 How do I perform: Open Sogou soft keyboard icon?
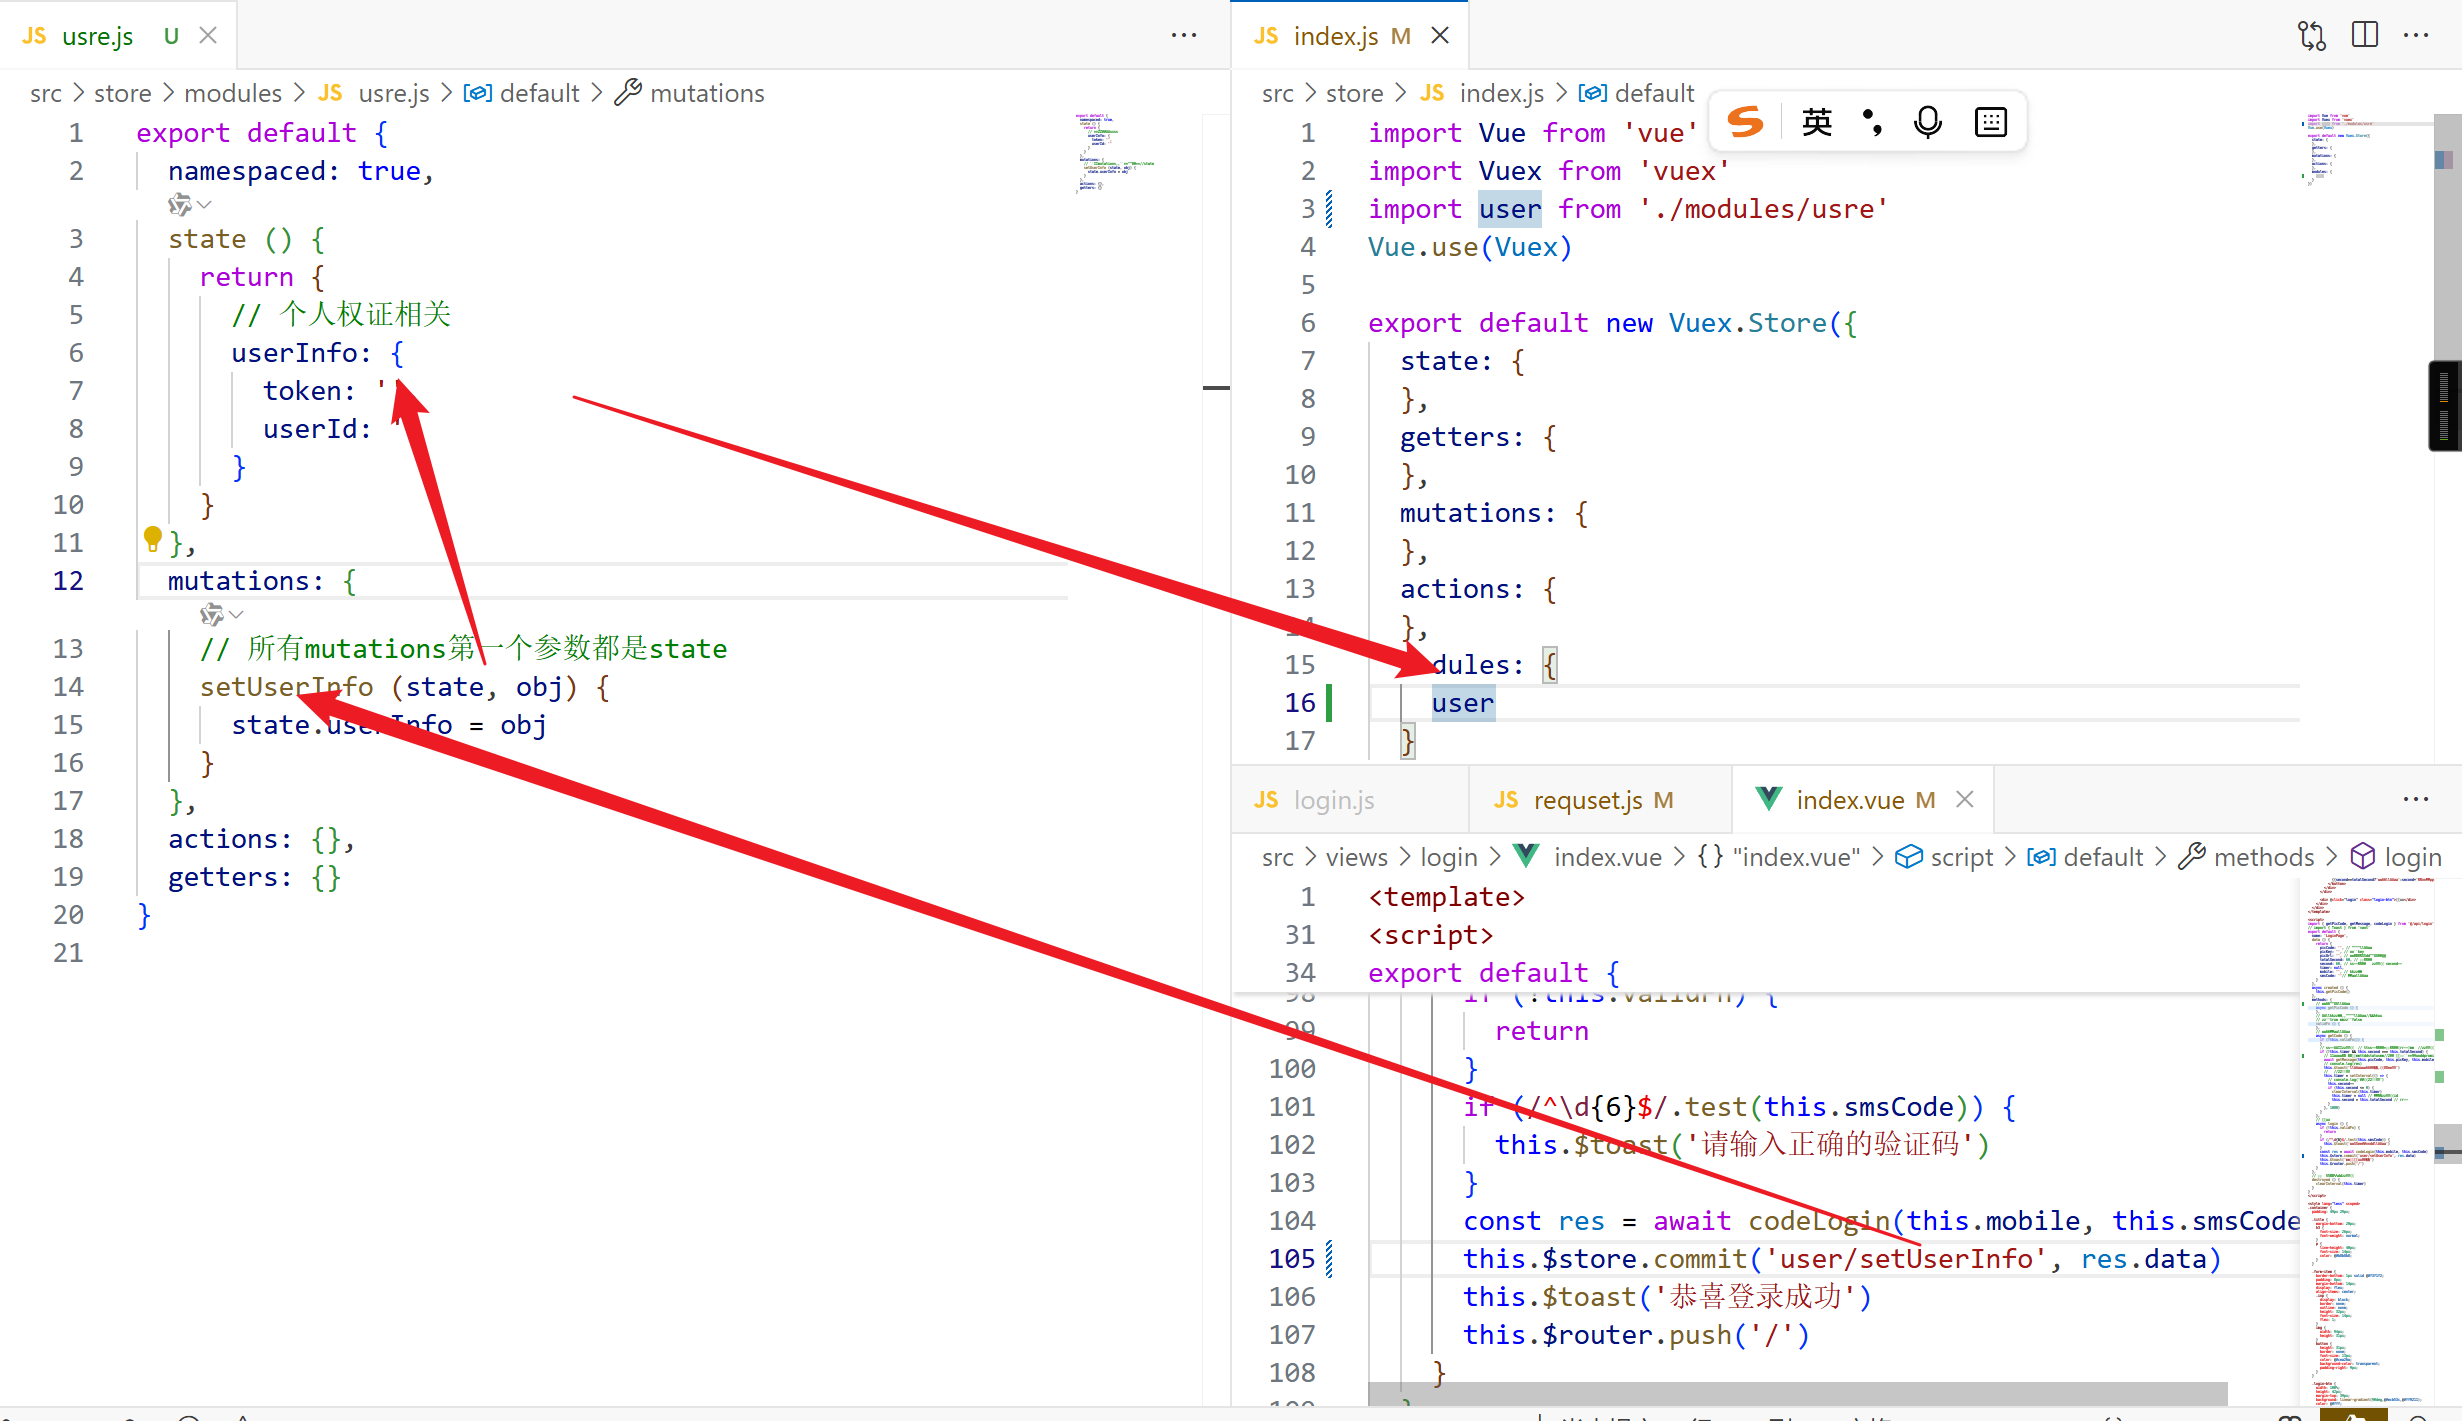[x=1990, y=122]
